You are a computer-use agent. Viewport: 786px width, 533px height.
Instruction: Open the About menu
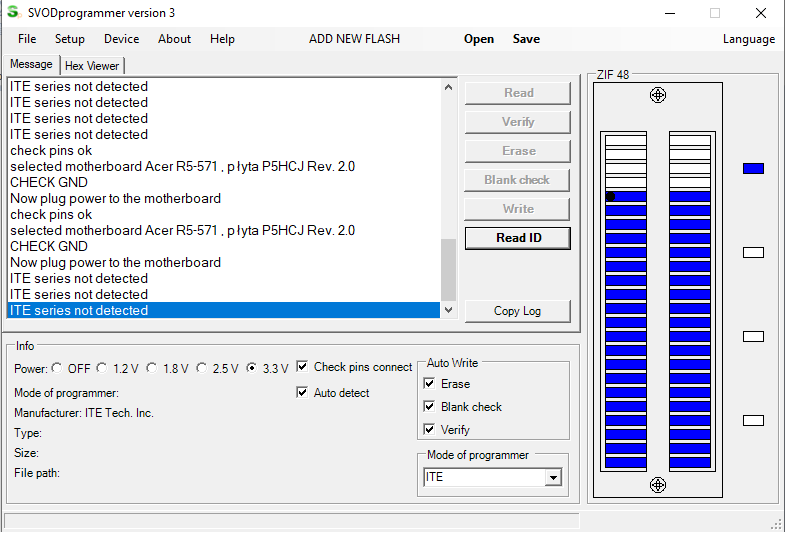174,39
